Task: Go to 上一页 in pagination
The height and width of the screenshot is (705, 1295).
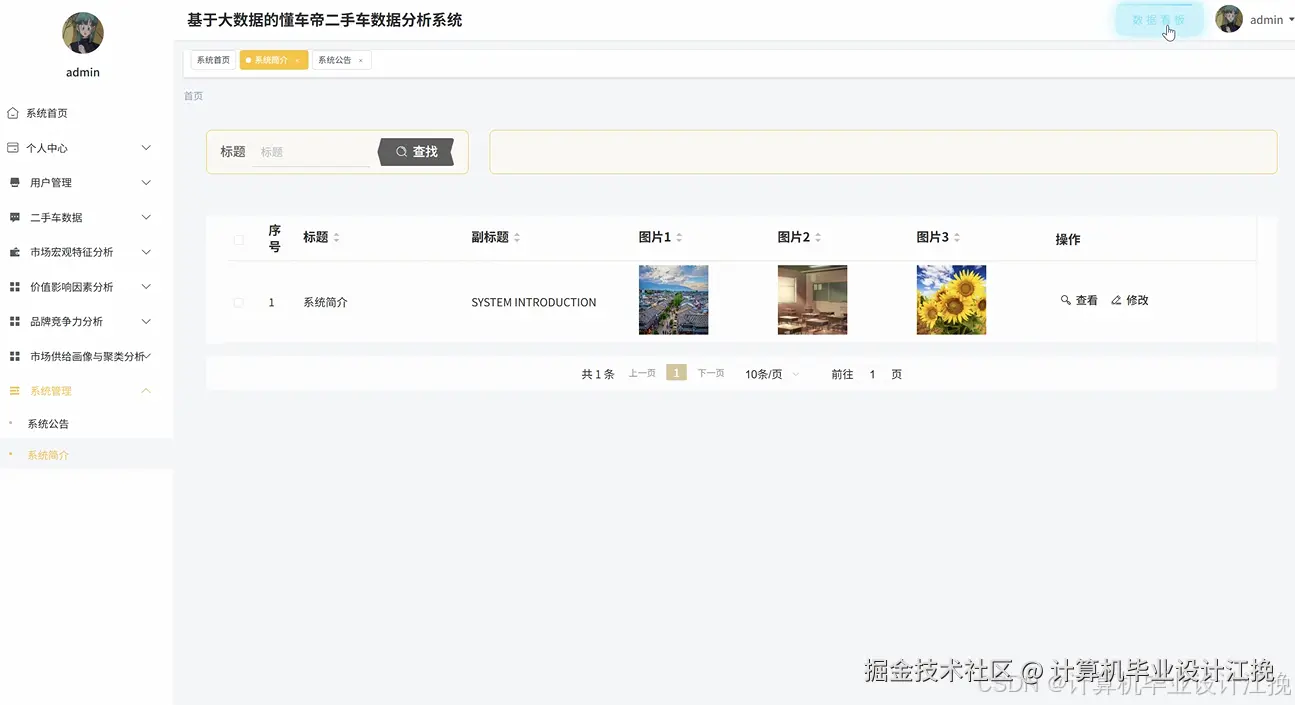Action: 642,373
